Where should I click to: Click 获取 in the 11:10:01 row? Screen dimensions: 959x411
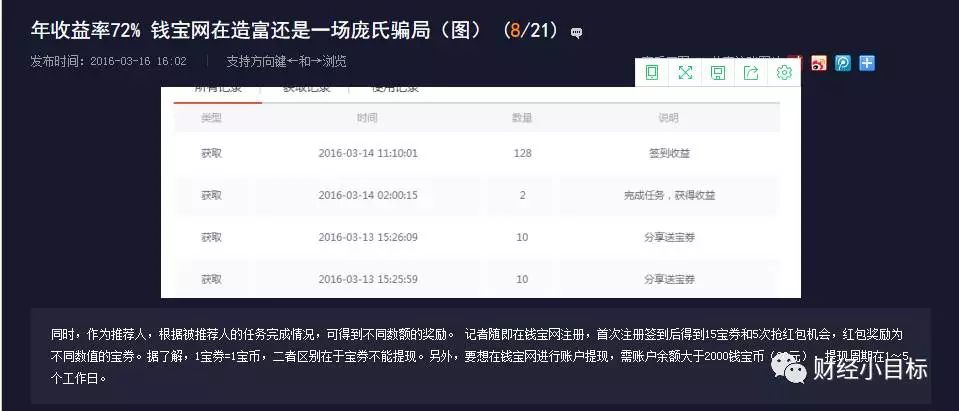tap(211, 153)
